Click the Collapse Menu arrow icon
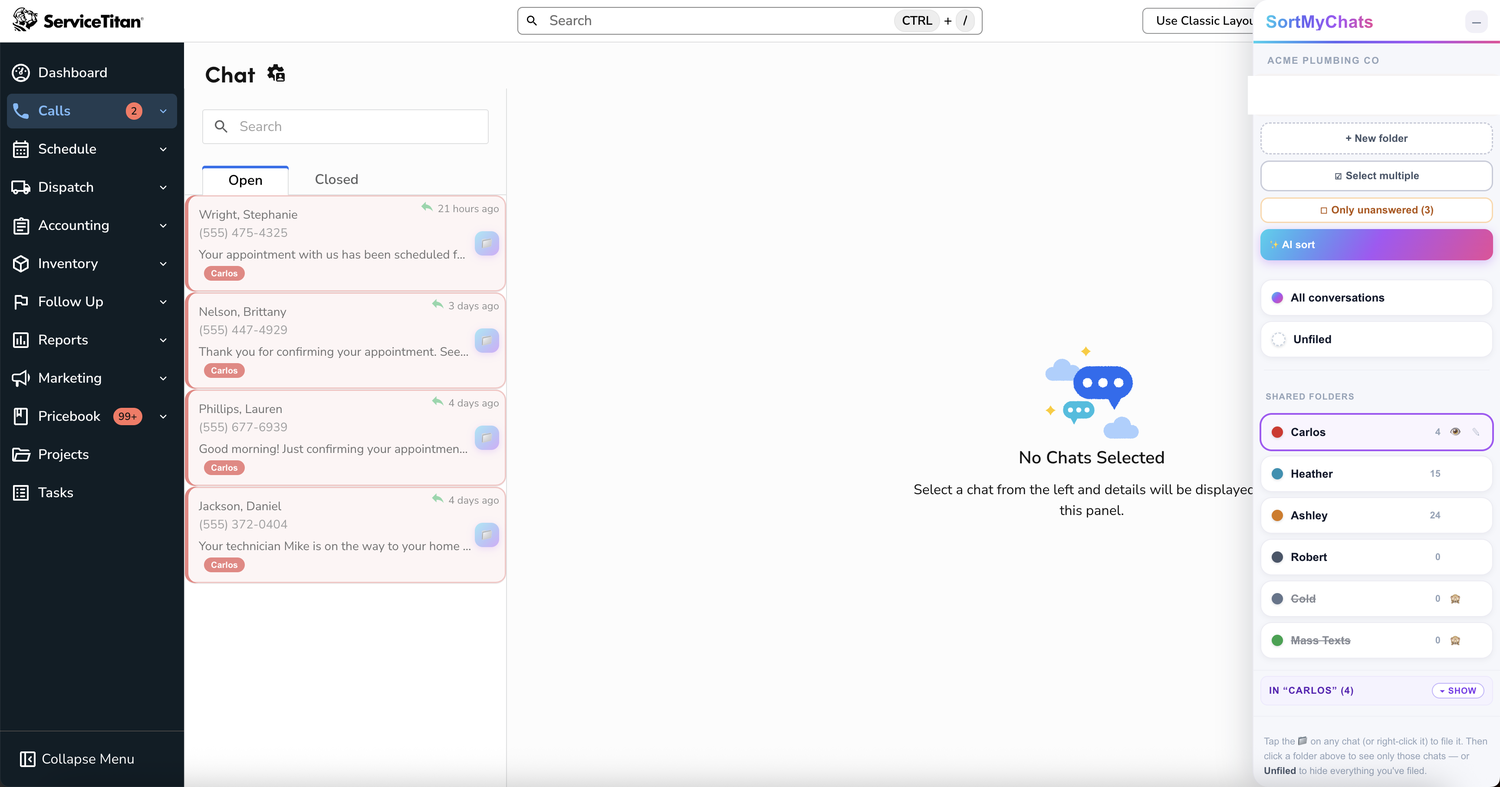Image resolution: width=1500 pixels, height=787 pixels. point(28,759)
